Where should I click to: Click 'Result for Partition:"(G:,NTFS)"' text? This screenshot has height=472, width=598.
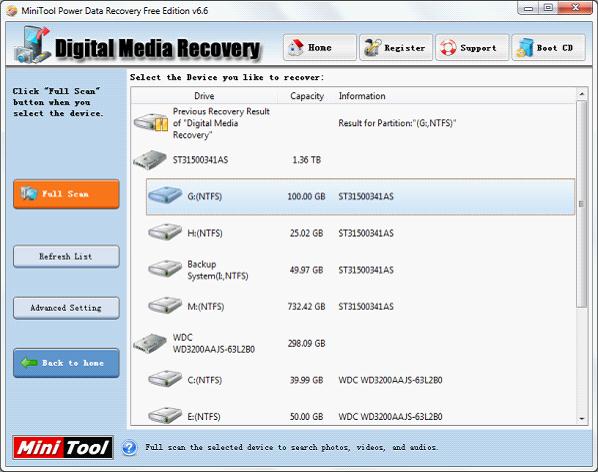(x=397, y=123)
